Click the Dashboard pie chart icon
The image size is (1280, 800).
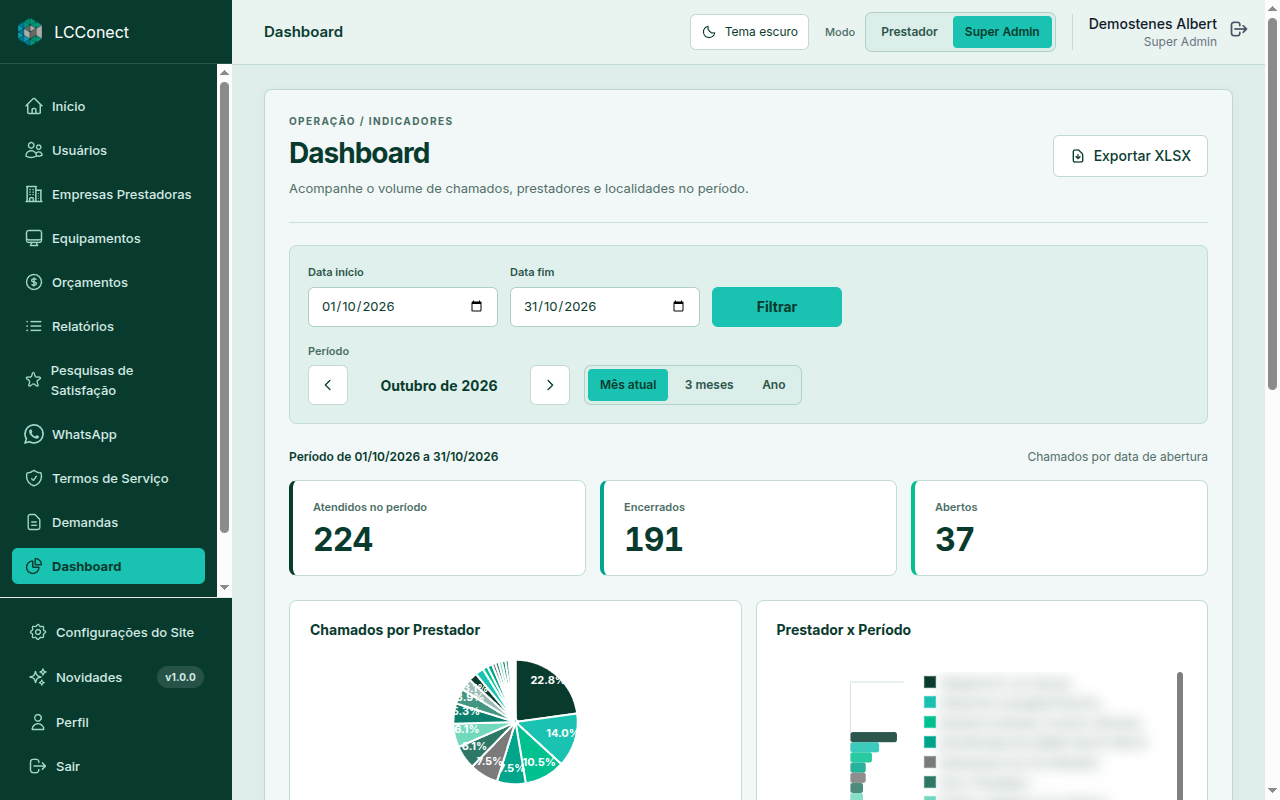point(34,566)
